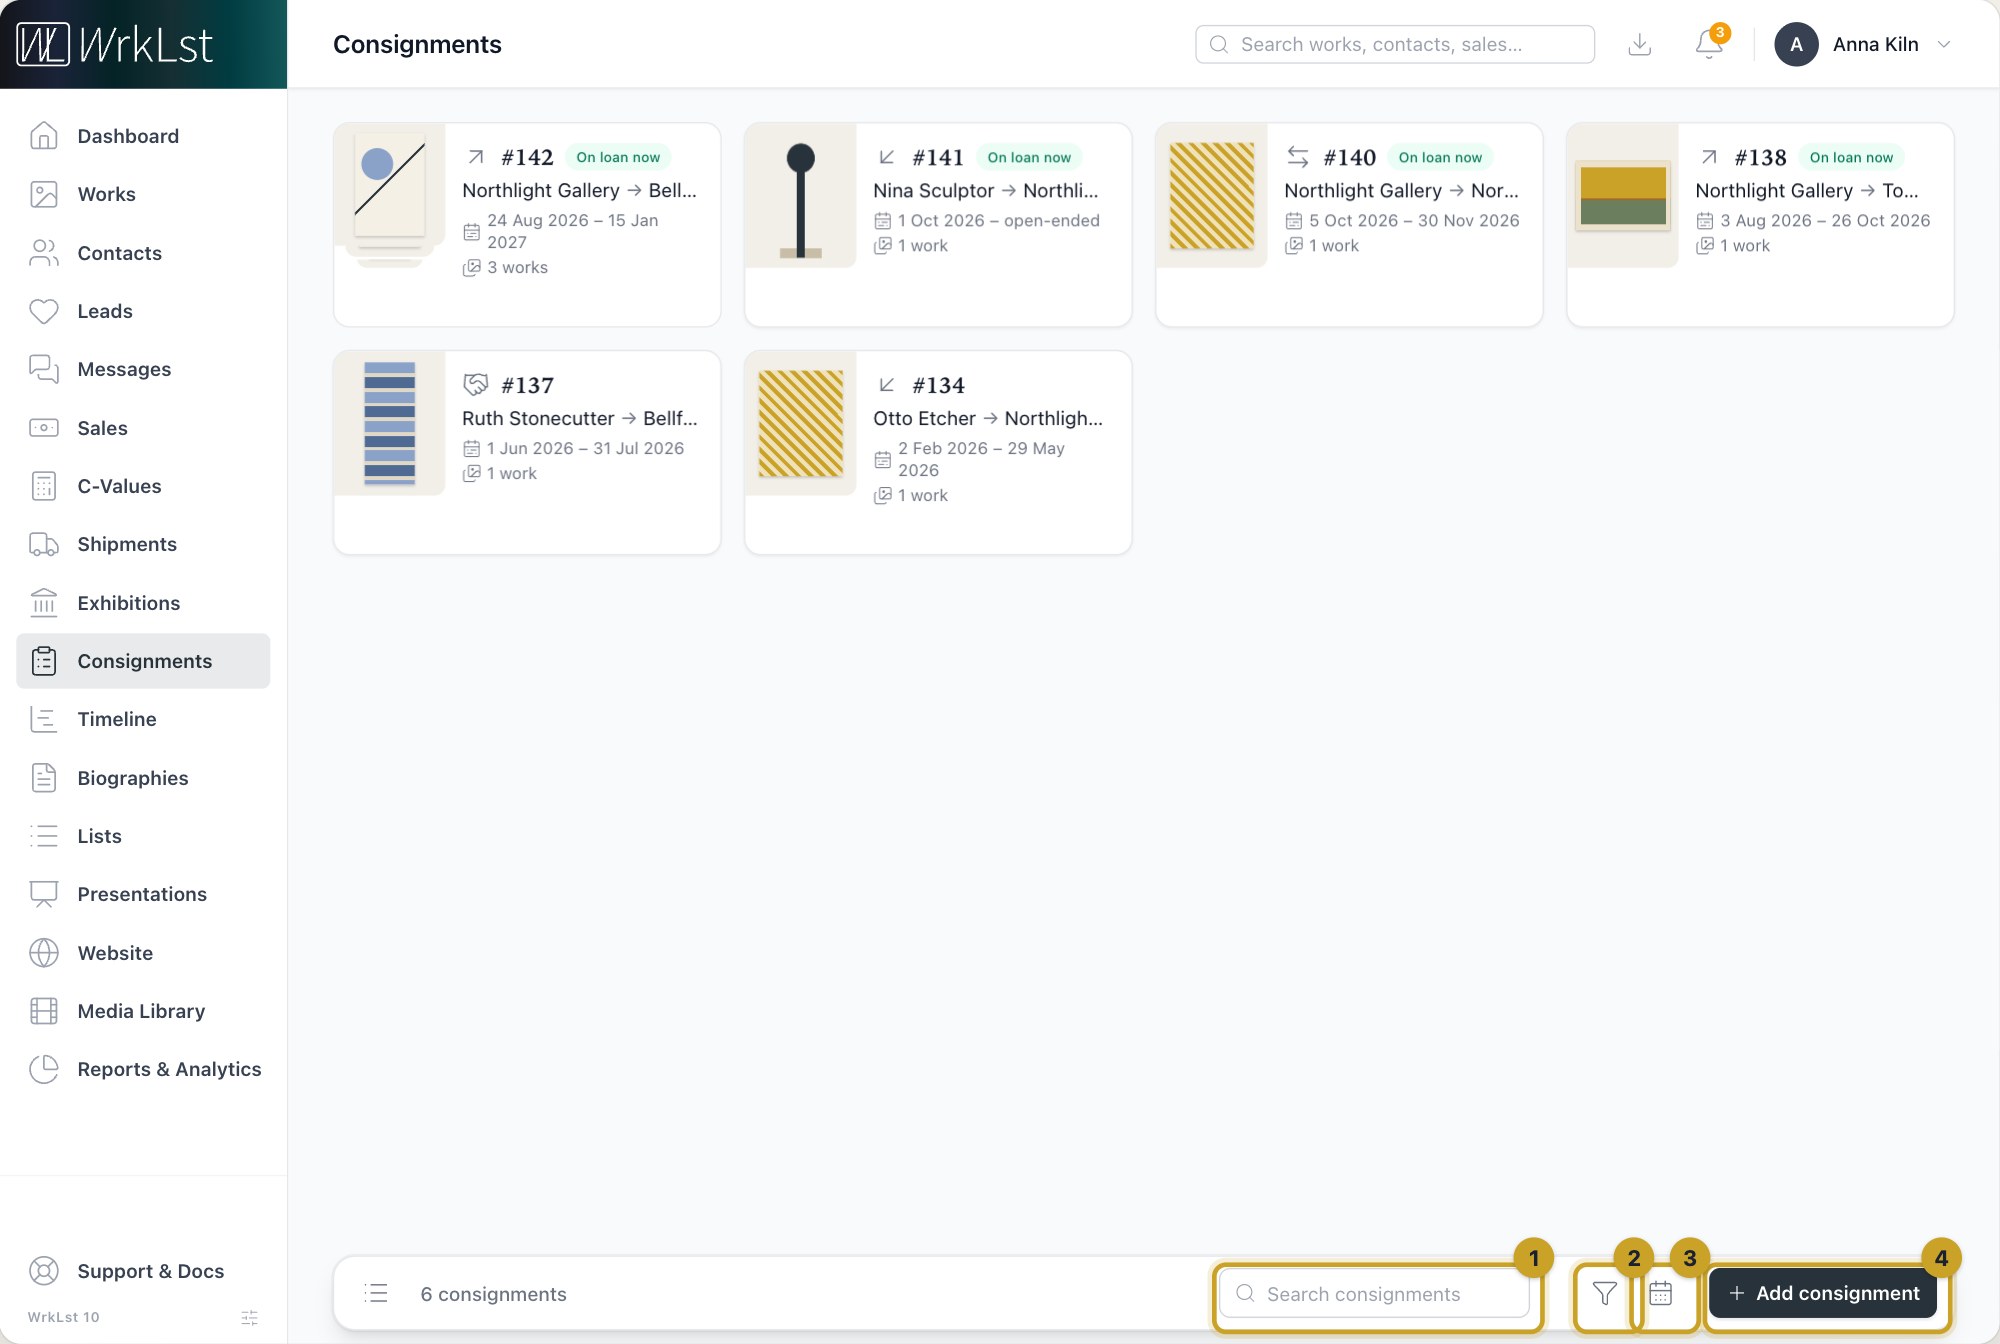
Task: Open consignment #140 striped artwork thumbnail
Action: [x=1212, y=195]
